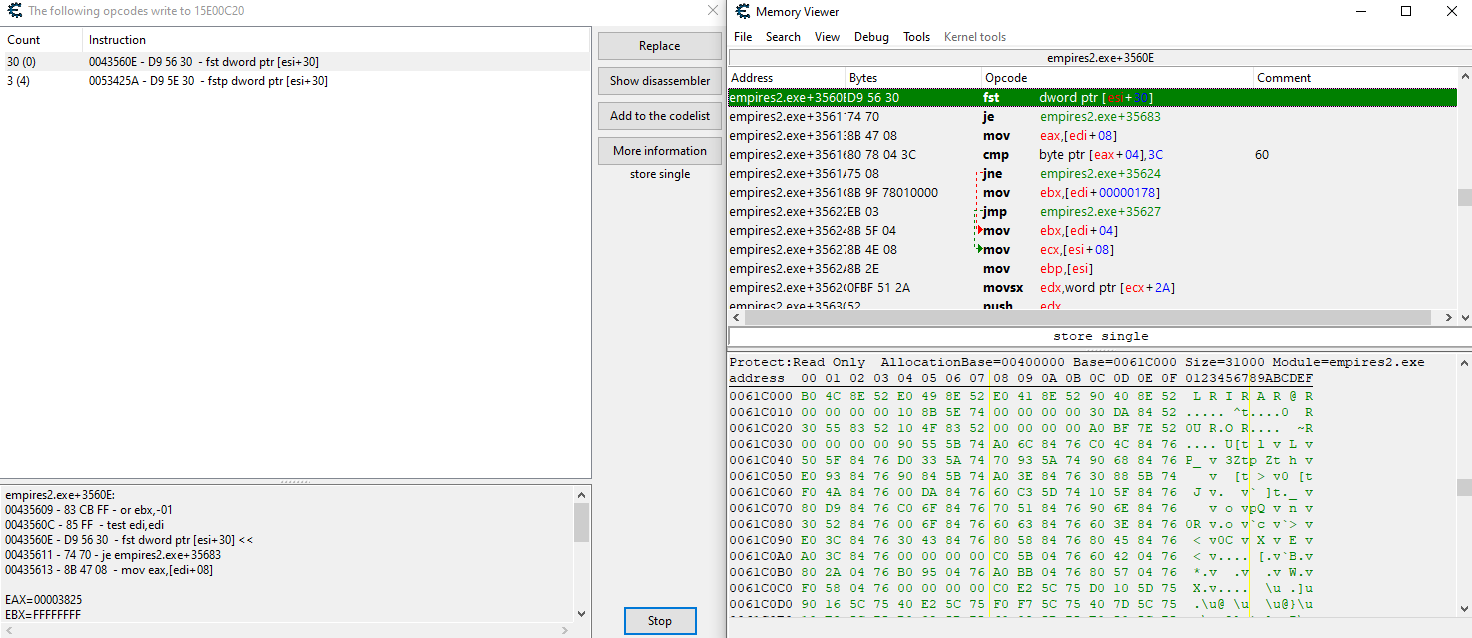Select the je empires2.exe+35683 disassembler row
Viewport: 1472px width, 638px height.
(x=1092, y=117)
